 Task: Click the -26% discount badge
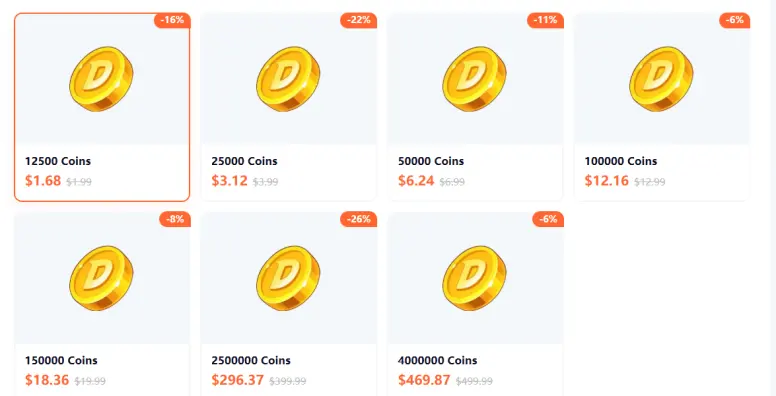[x=359, y=219]
